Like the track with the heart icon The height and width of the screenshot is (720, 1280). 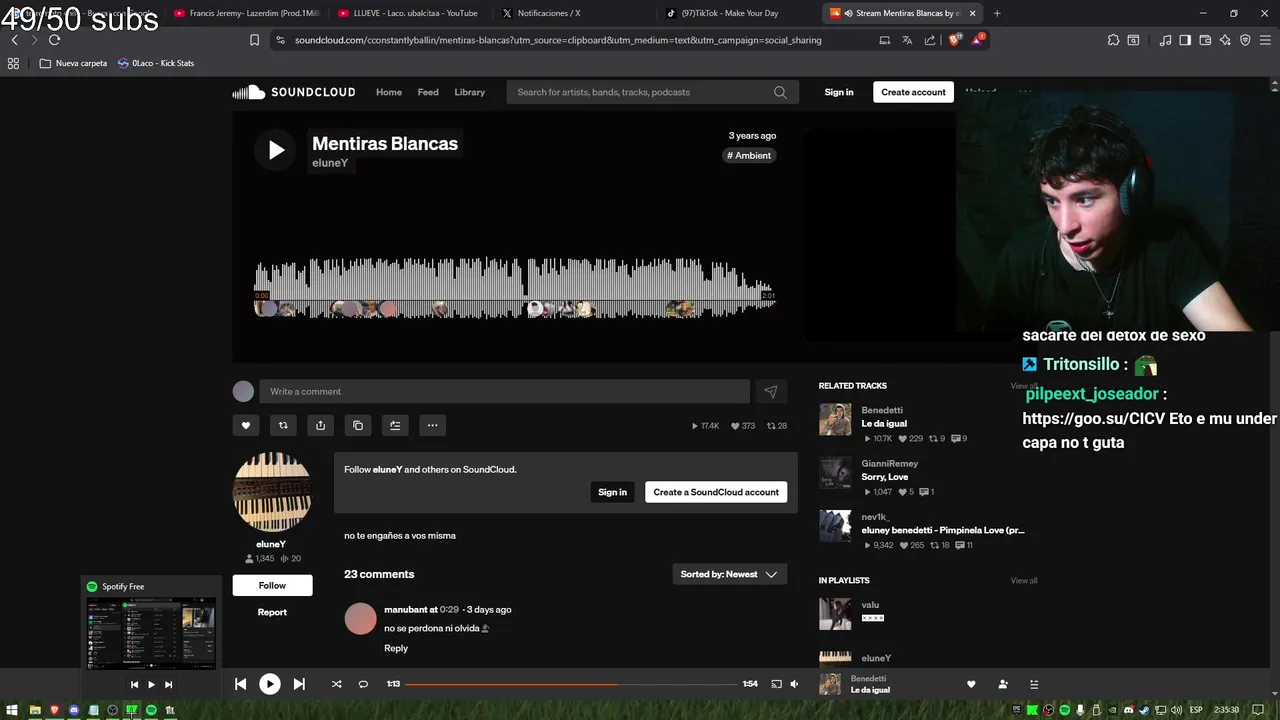246,425
